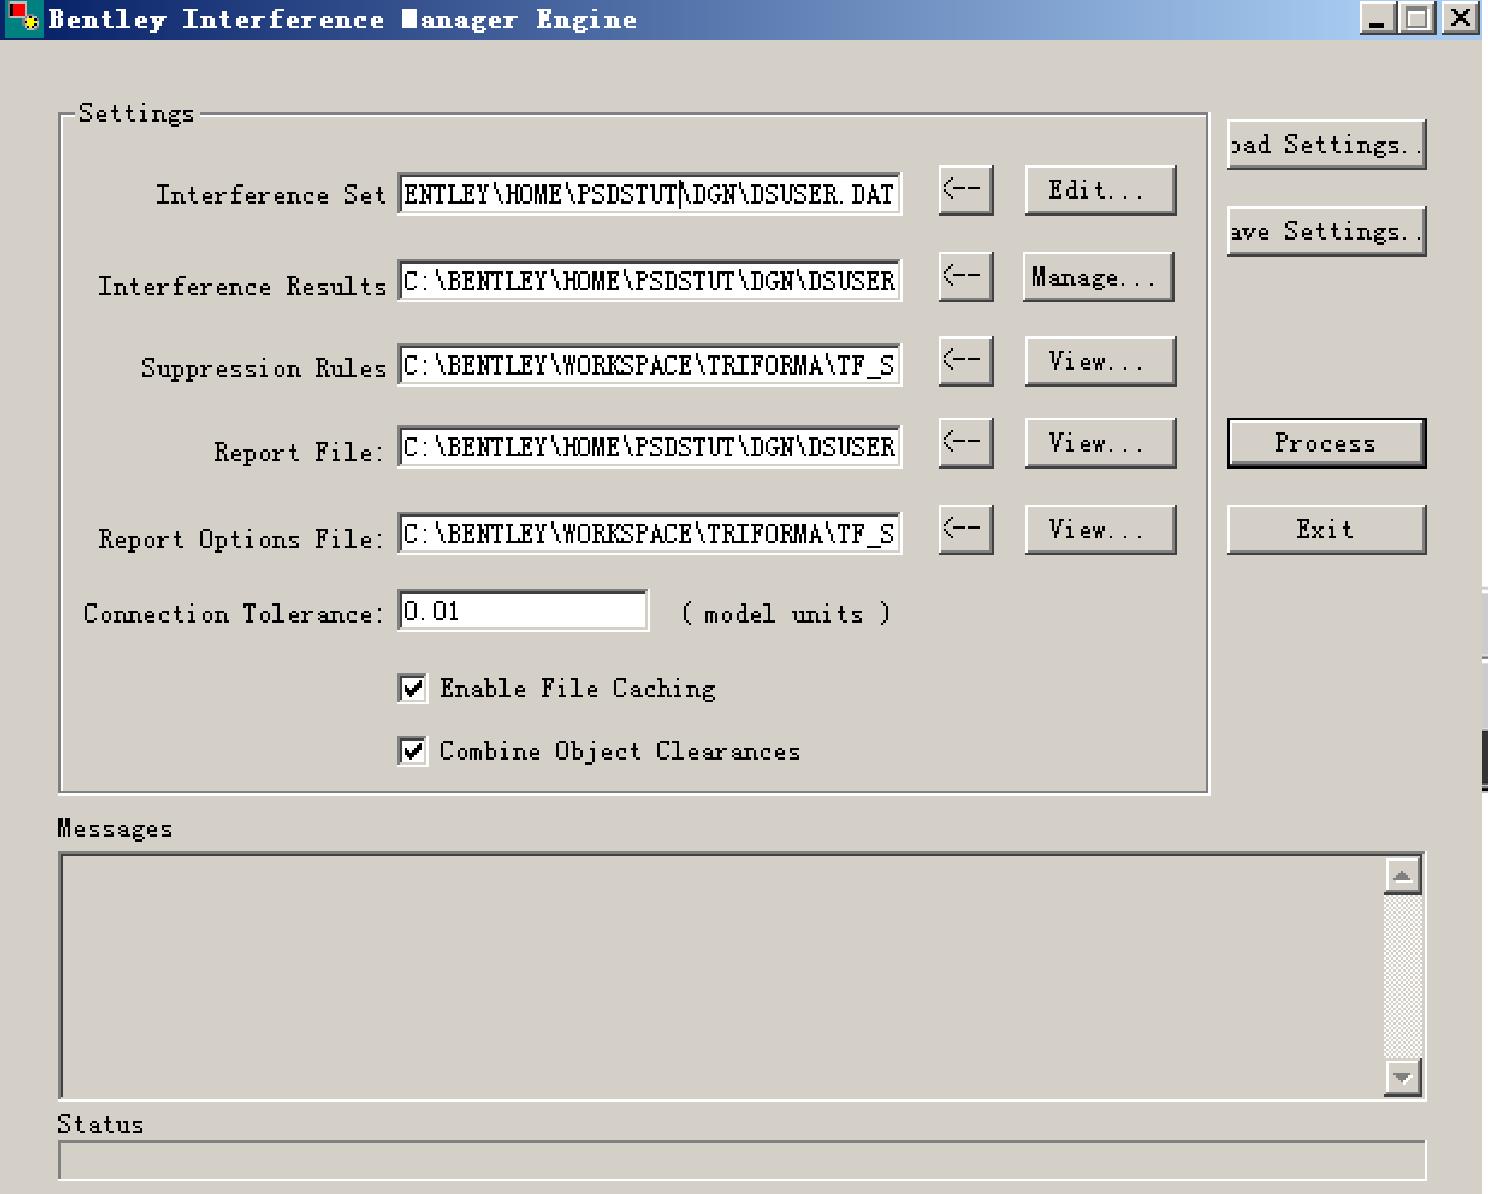This screenshot has width=1488, height=1194.
Task: Click the Exit button
Action: click(1326, 529)
